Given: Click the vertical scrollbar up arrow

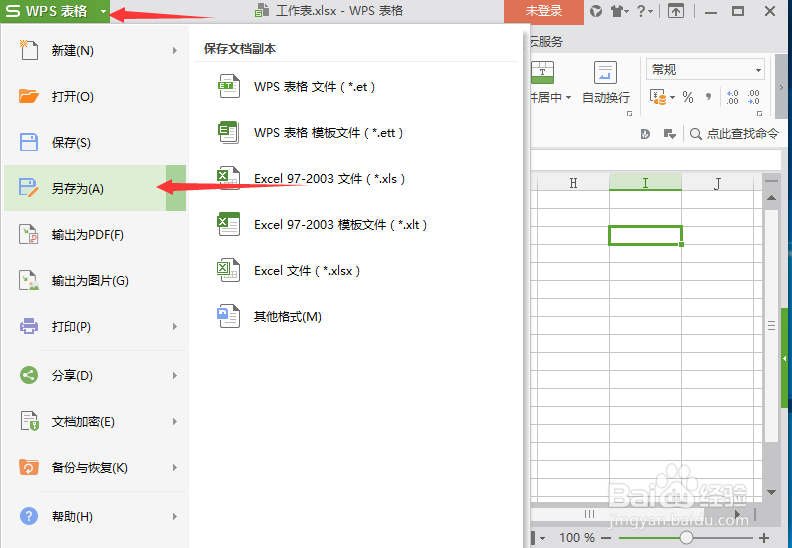Looking at the screenshot, I should [771, 197].
